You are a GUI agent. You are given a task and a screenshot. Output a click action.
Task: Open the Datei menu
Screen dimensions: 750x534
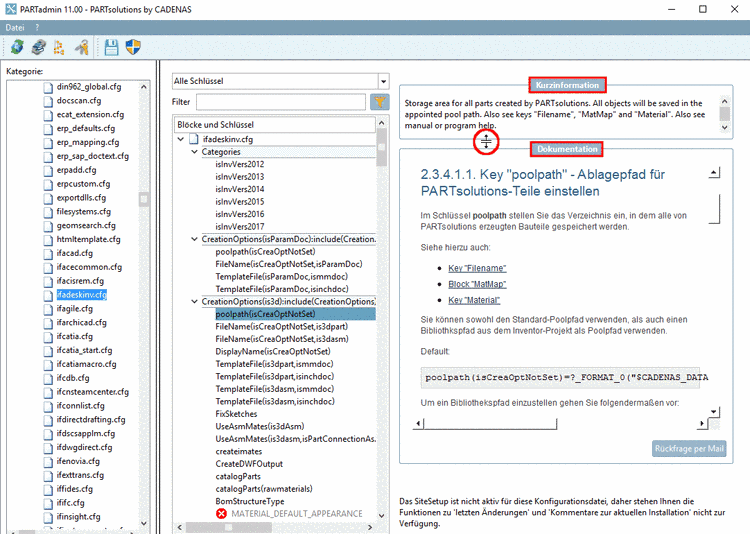15,28
